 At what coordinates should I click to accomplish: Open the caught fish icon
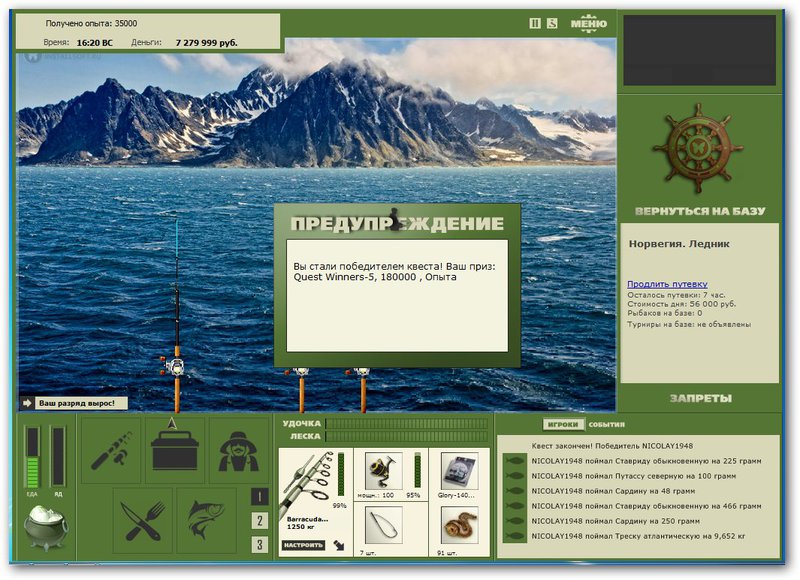pyautogui.click(x=206, y=520)
